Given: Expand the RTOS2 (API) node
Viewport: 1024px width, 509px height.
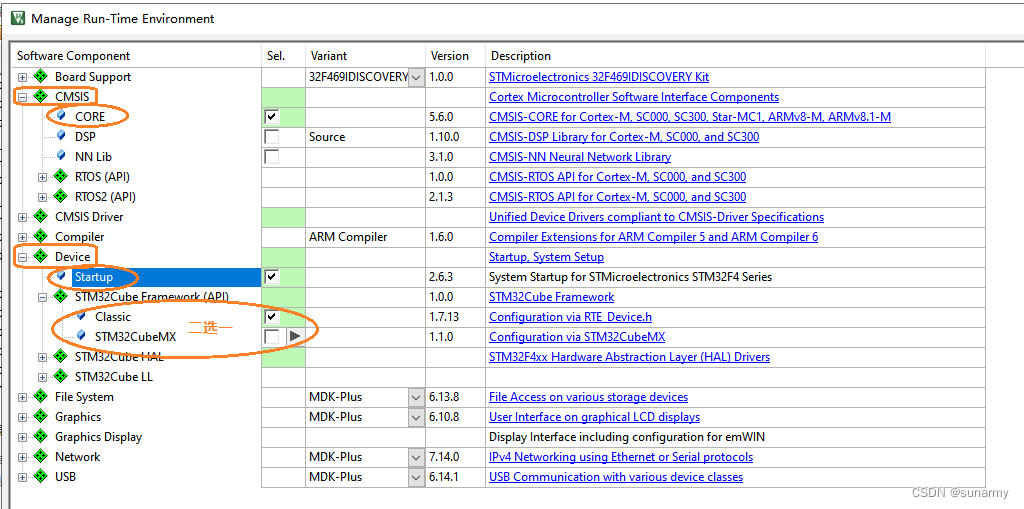Looking at the screenshot, I should pos(43,197).
